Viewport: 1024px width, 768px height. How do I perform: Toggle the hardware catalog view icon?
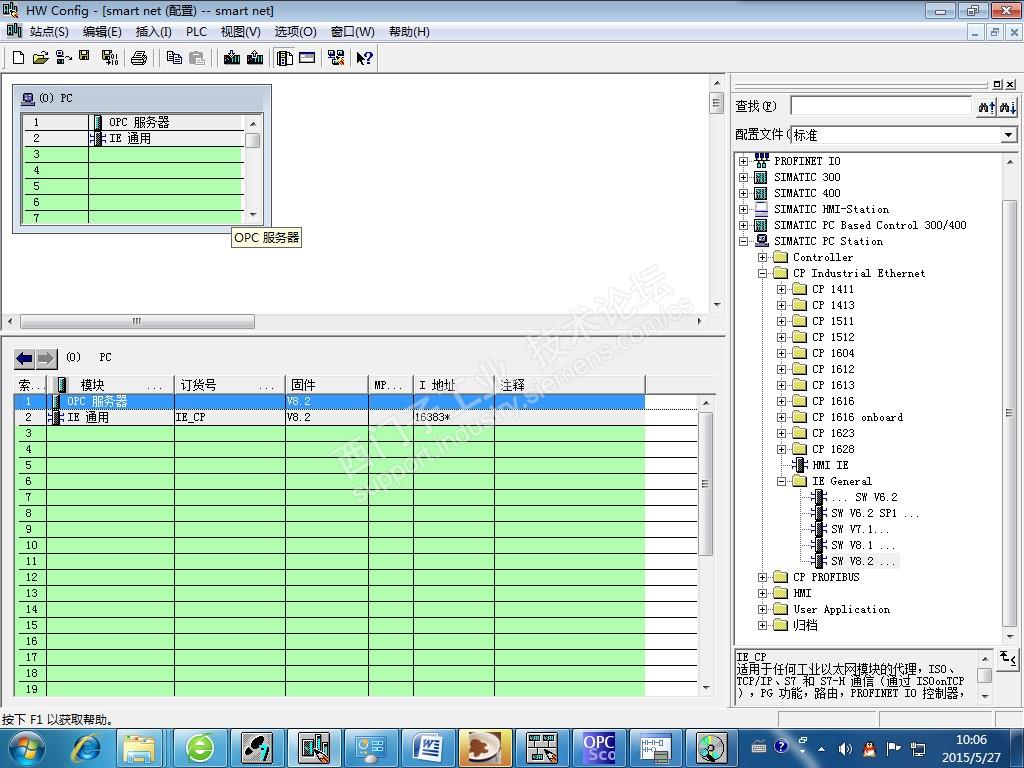tap(285, 57)
